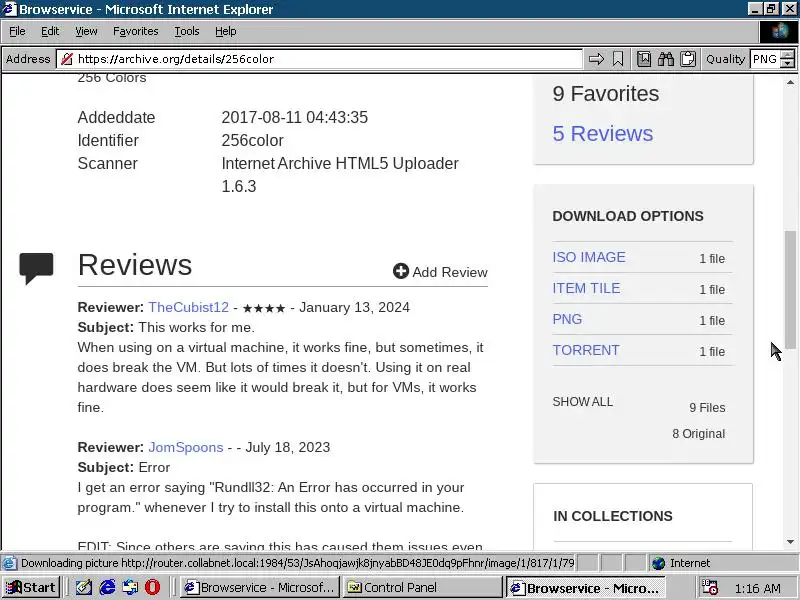Image resolution: width=800 pixels, height=600 pixels.
Task: Open the View menu
Action: 86,32
